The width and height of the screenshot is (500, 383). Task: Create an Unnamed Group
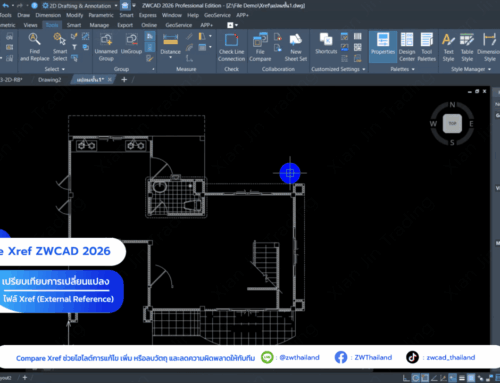pyautogui.click(x=106, y=47)
